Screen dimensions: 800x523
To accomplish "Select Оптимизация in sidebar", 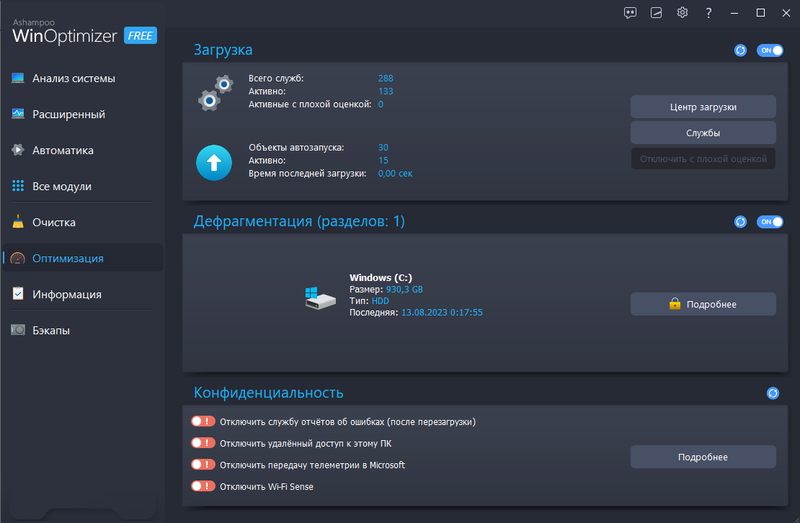I will tap(82, 258).
